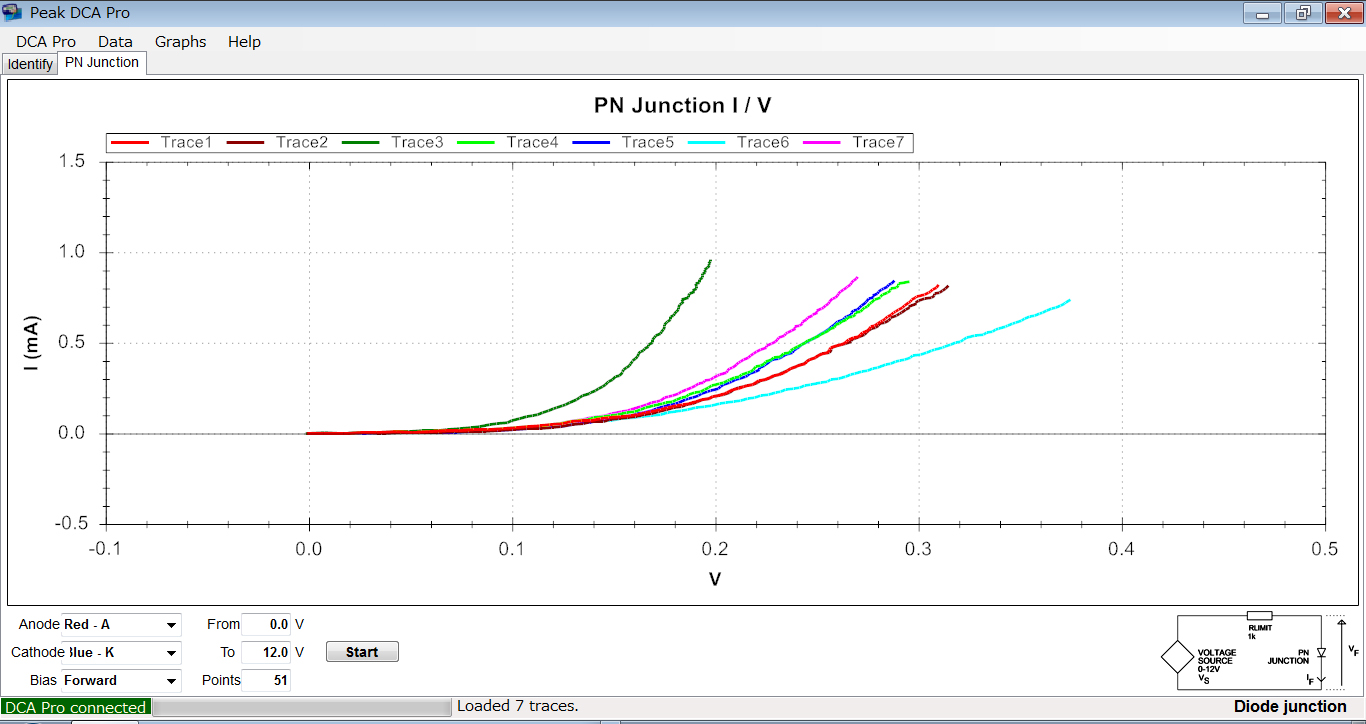
Task: Open the Graphs menu
Action: (x=180, y=42)
